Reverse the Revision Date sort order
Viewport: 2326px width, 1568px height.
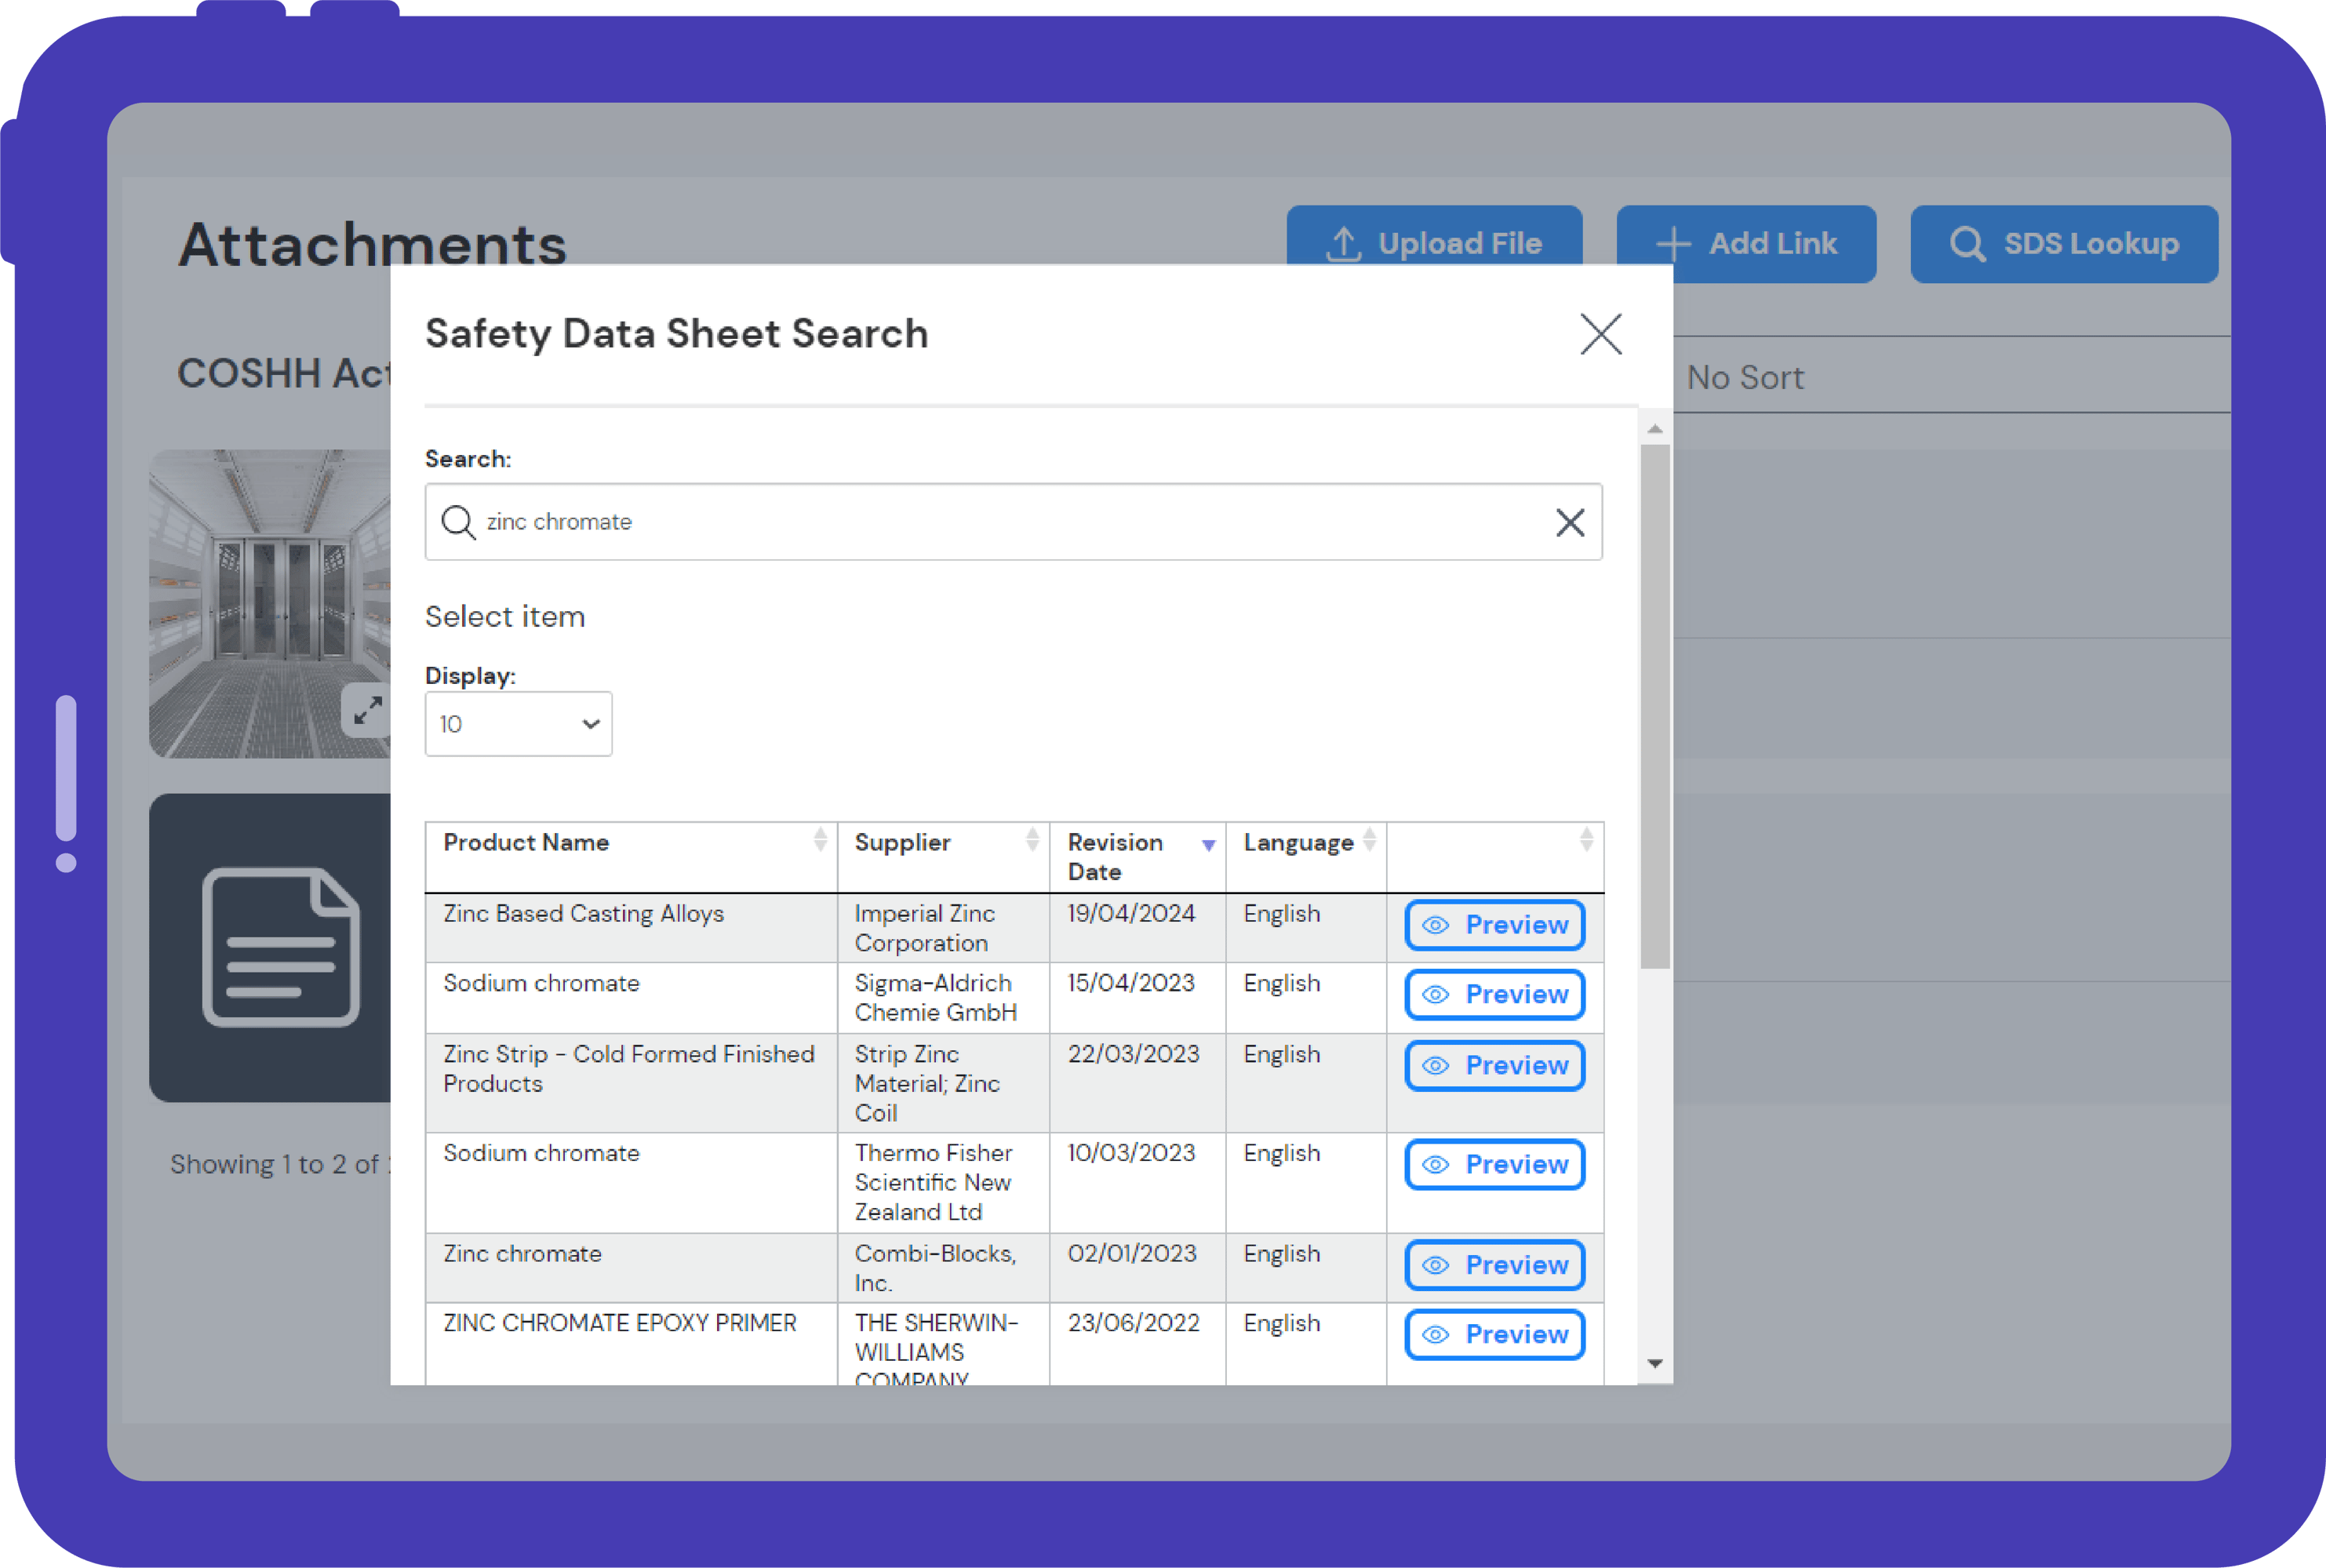[1209, 844]
